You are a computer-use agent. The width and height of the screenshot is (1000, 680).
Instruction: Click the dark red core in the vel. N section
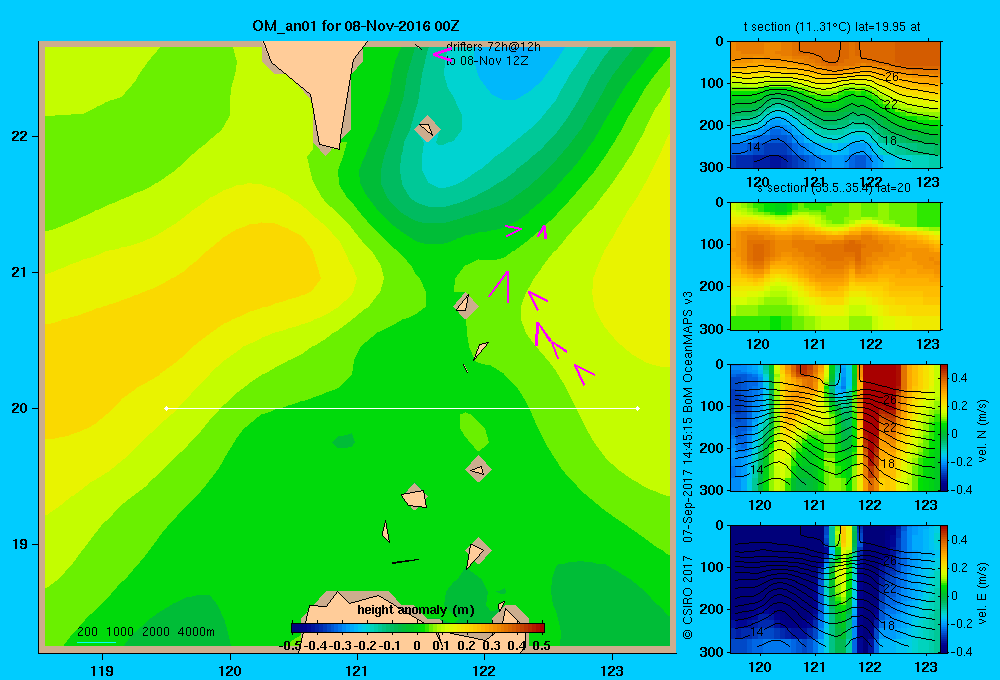[x=881, y=408]
